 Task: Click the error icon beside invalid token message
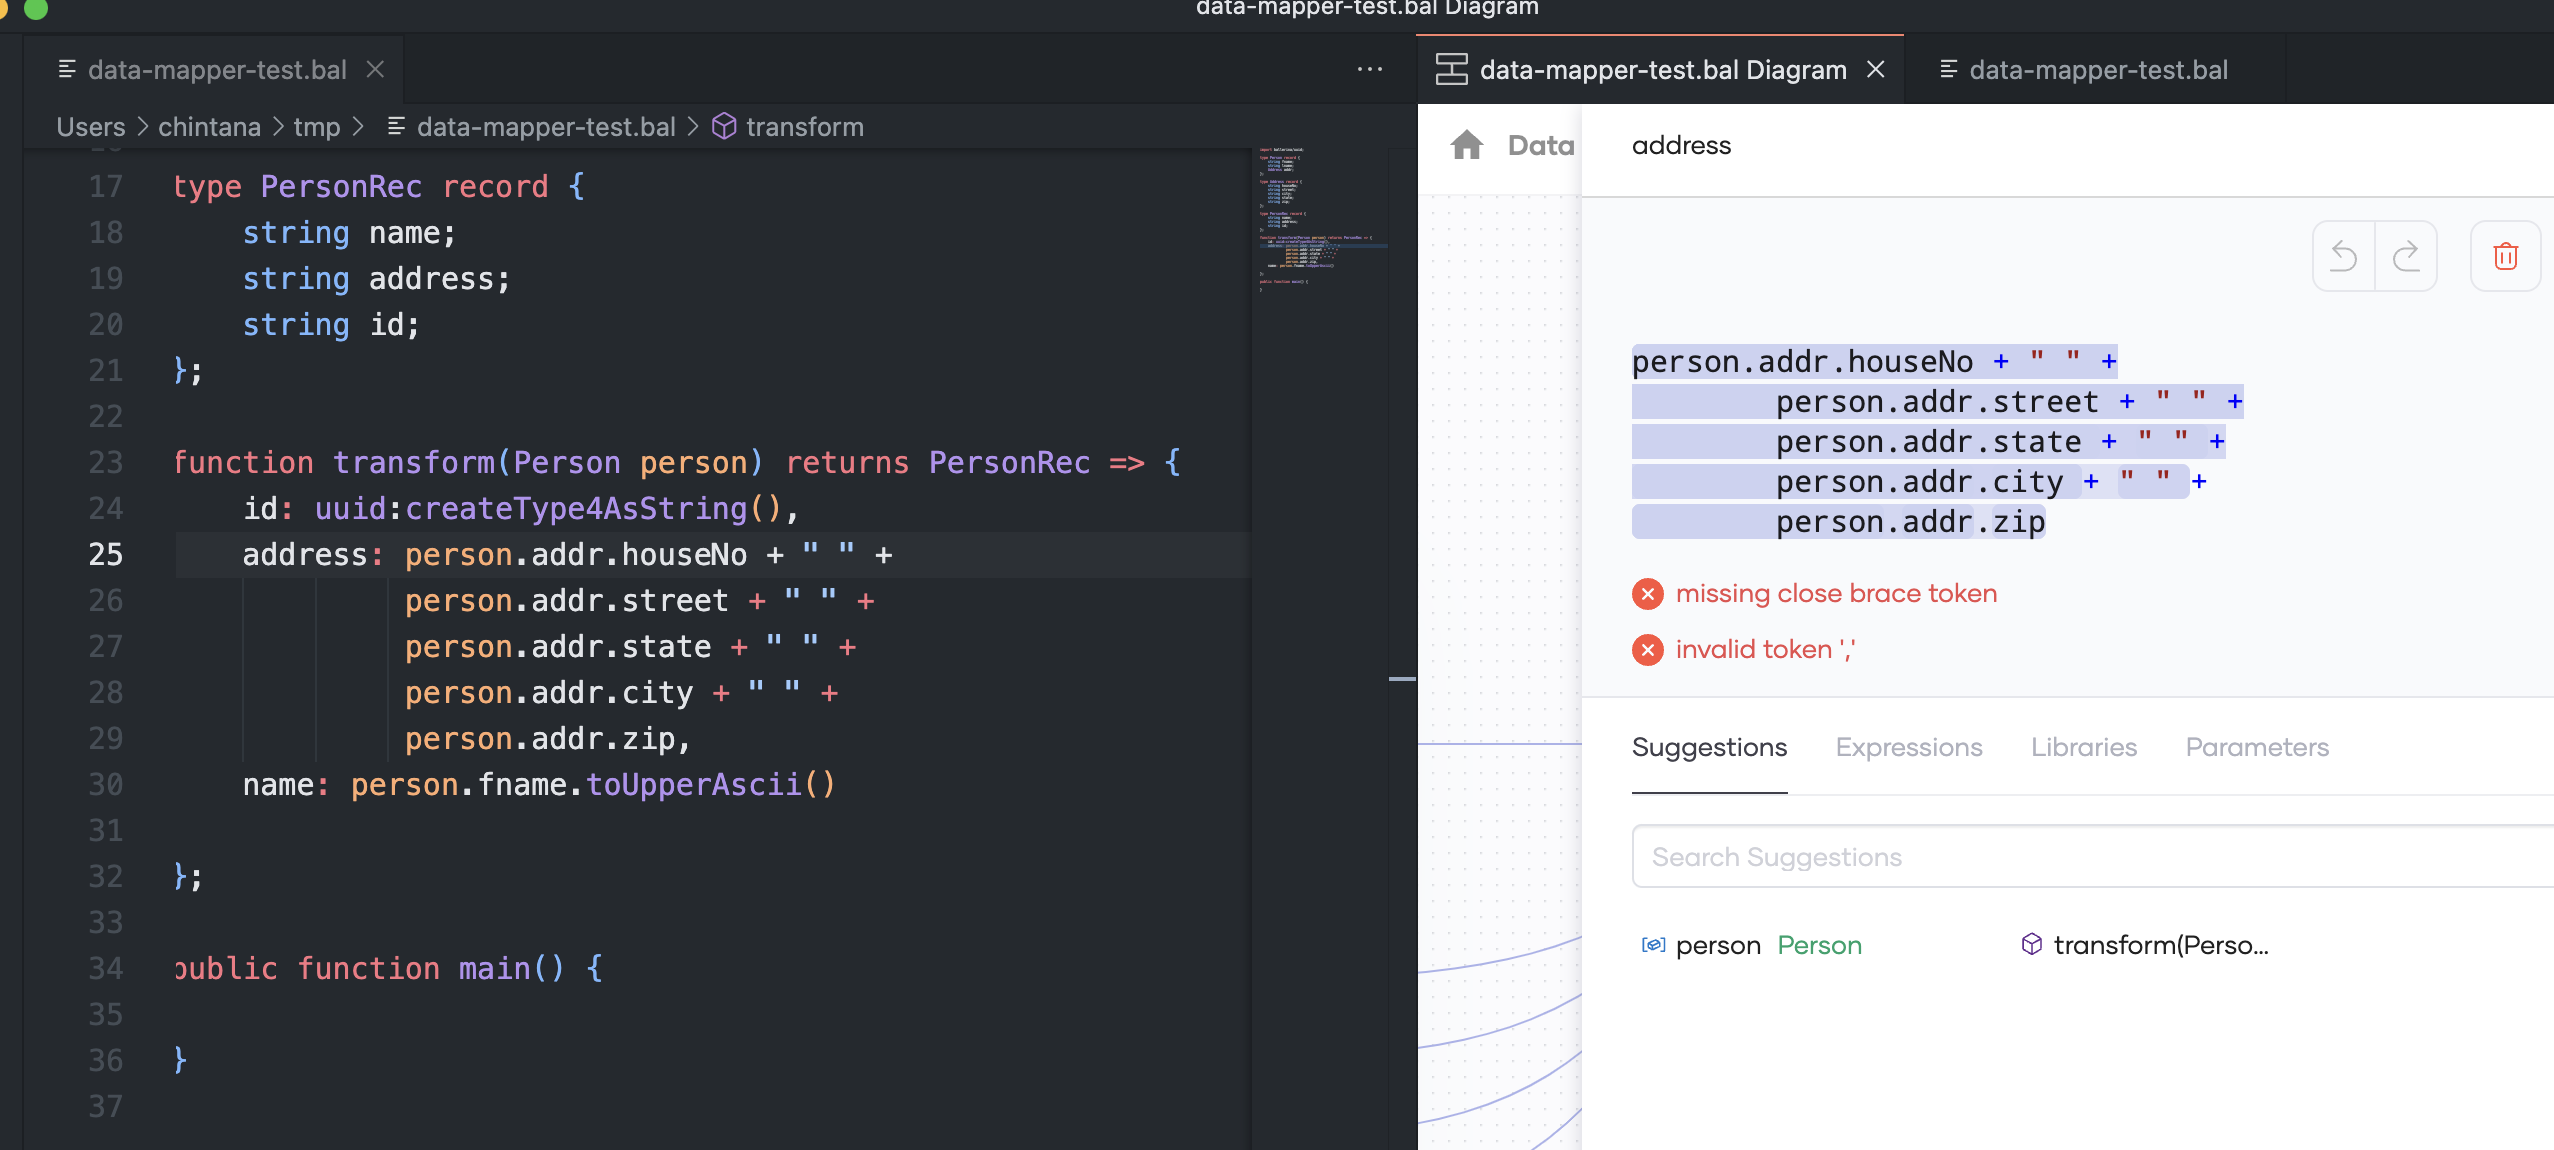click(1647, 650)
